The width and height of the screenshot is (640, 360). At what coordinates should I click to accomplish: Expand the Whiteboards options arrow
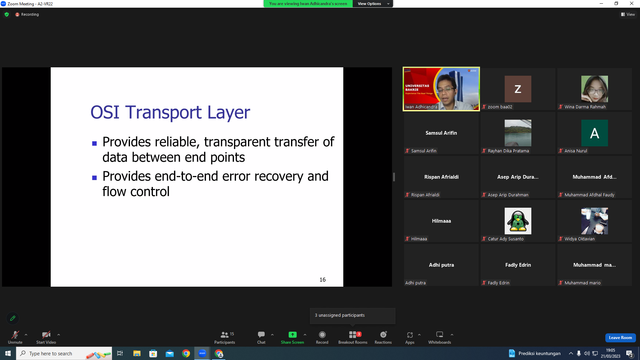[452, 335]
